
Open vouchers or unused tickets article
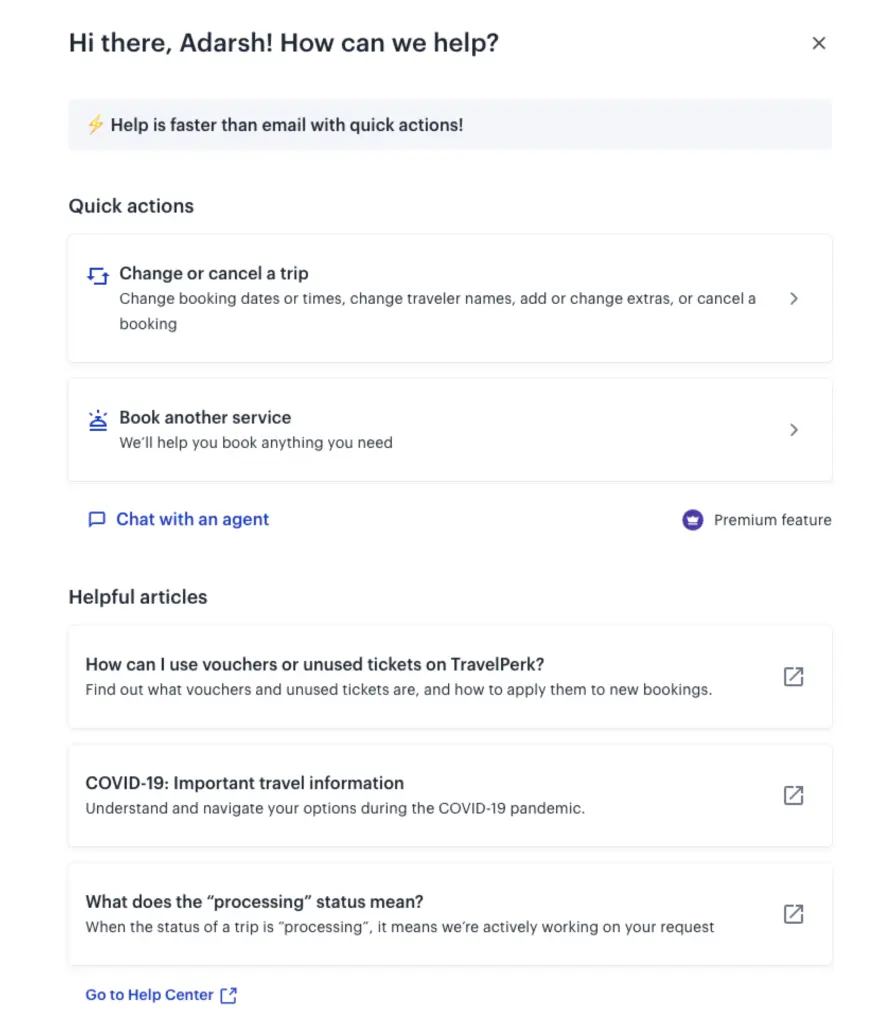coord(315,664)
